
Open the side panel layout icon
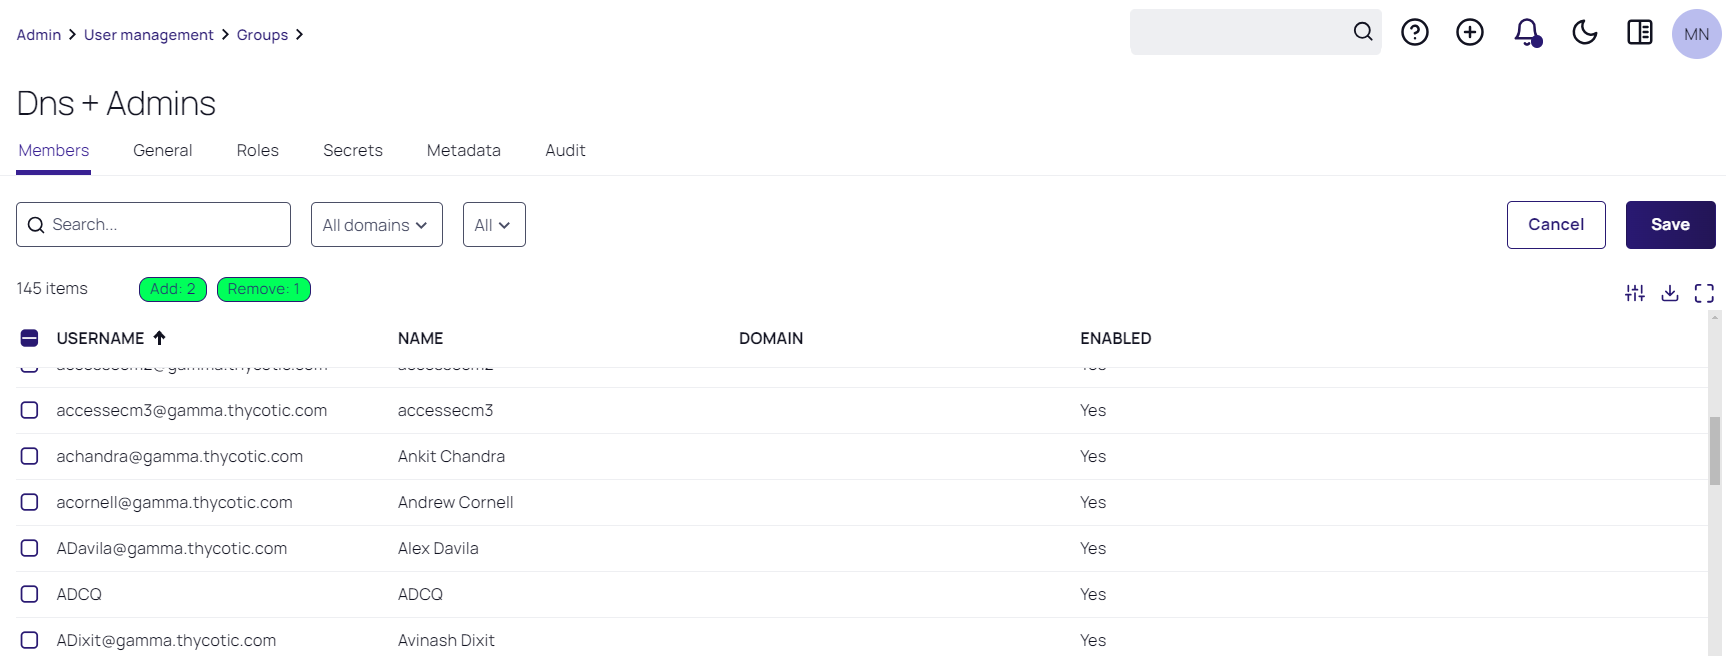[1640, 33]
